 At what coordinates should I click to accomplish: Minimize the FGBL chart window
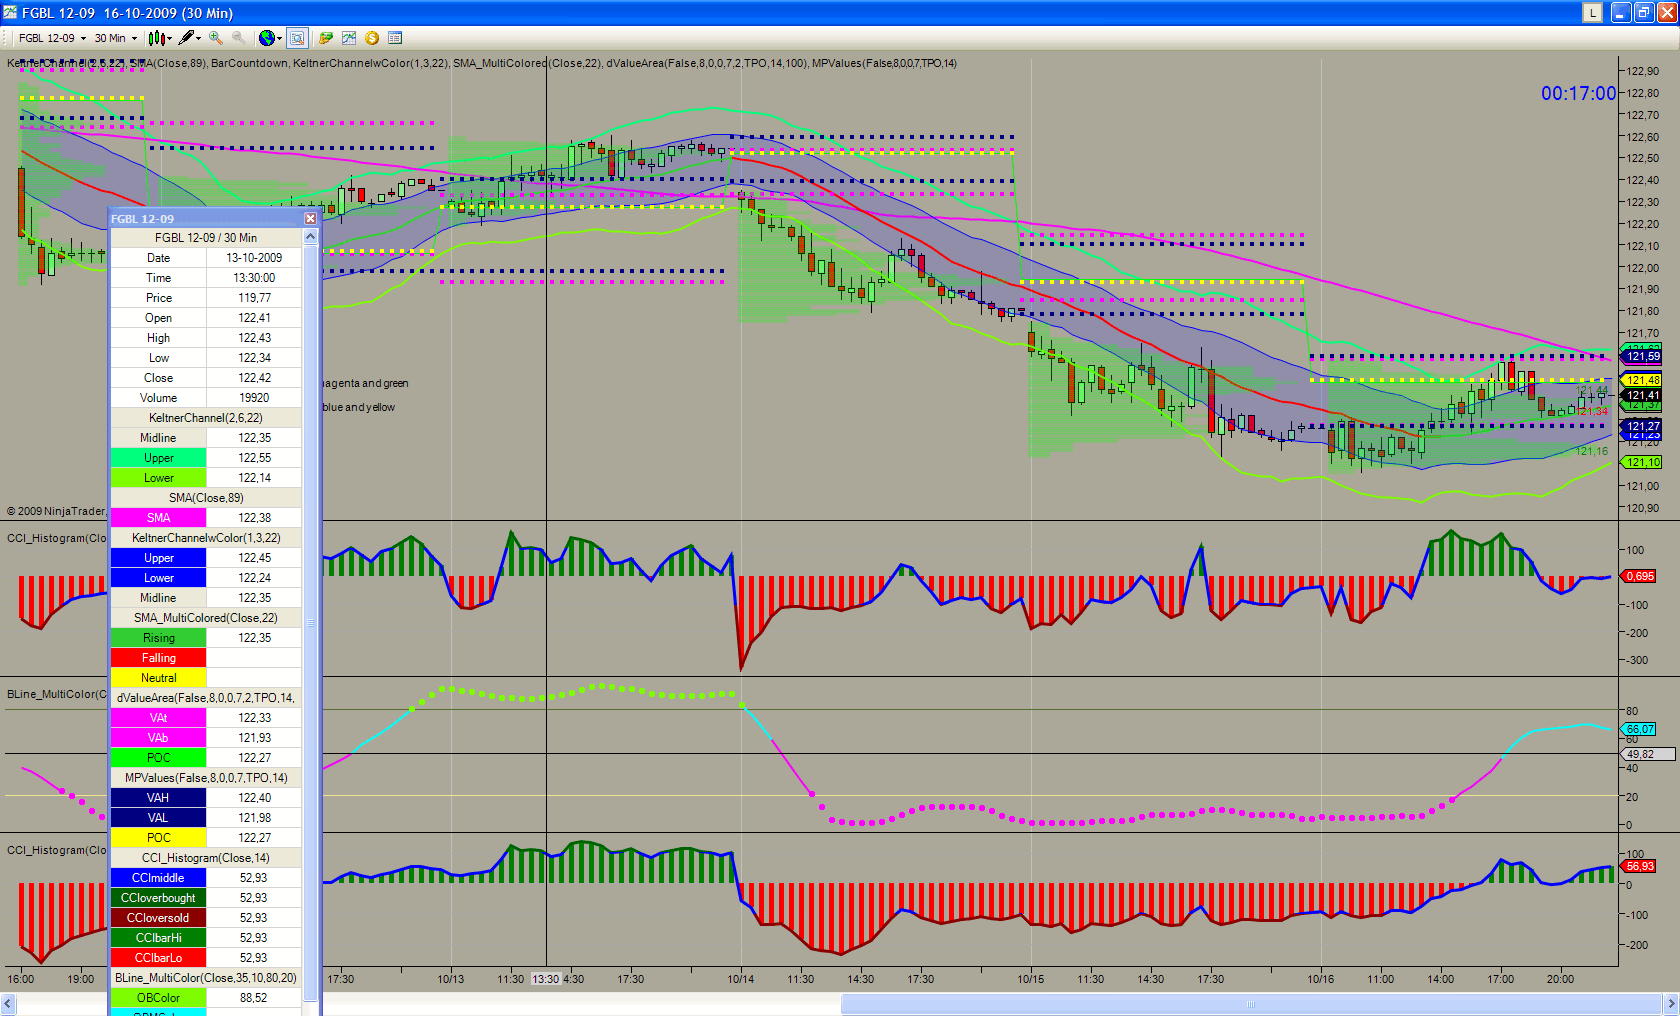pos(1621,13)
